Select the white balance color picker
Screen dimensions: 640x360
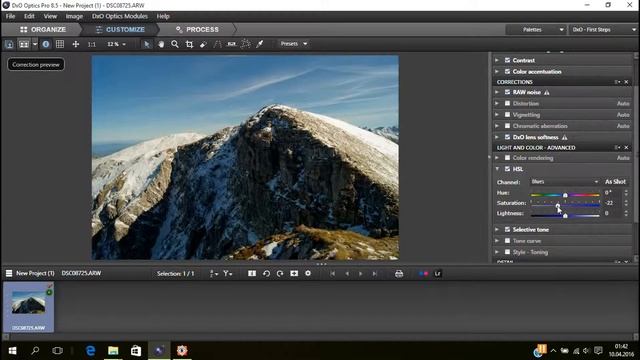pyautogui.click(x=260, y=44)
